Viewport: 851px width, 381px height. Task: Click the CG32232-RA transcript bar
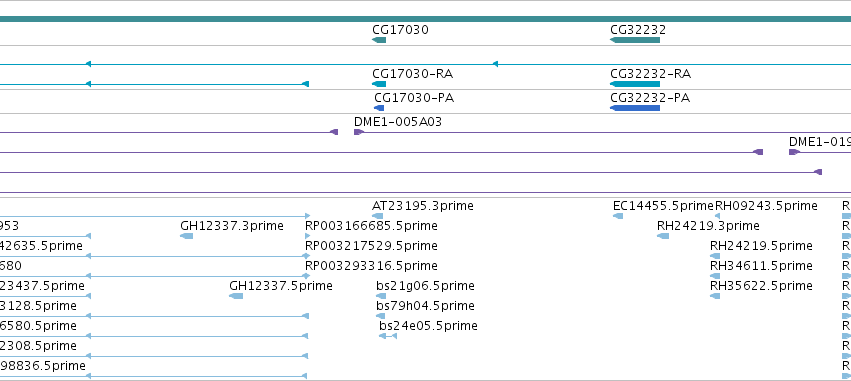coord(635,84)
